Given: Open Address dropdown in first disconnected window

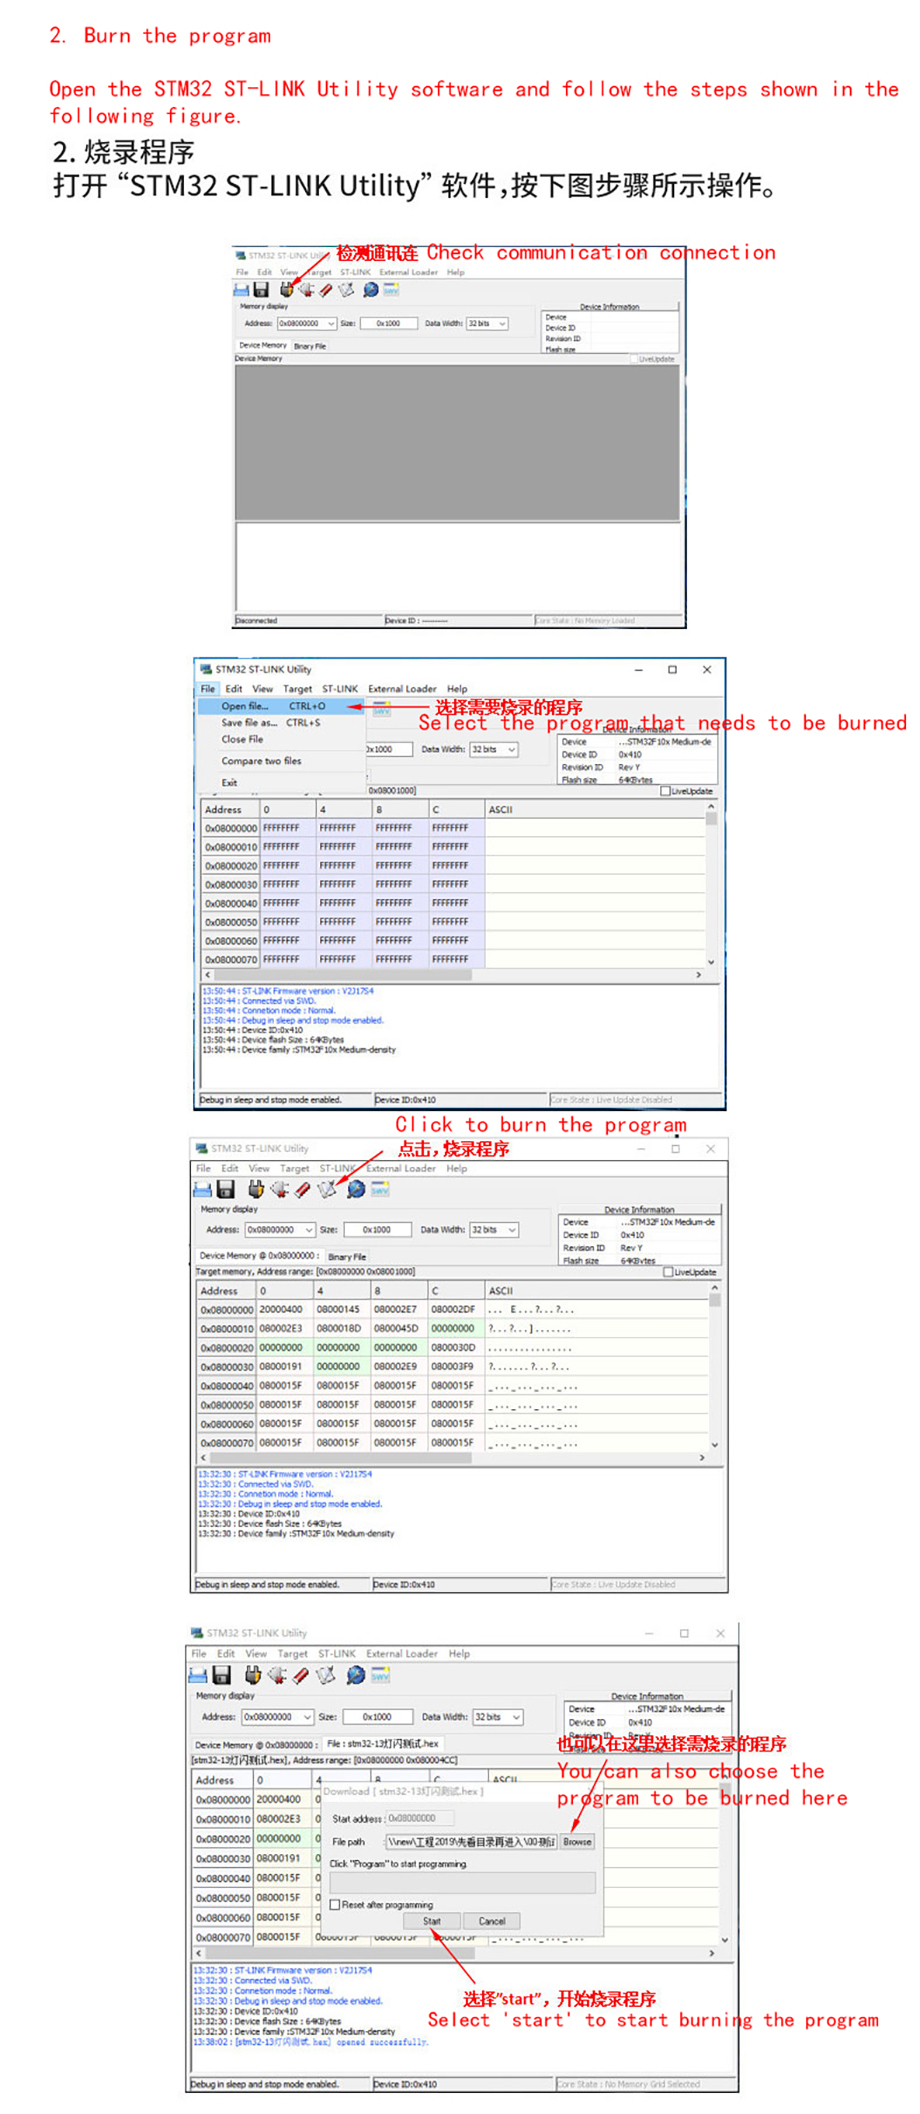Looking at the screenshot, I should [330, 324].
